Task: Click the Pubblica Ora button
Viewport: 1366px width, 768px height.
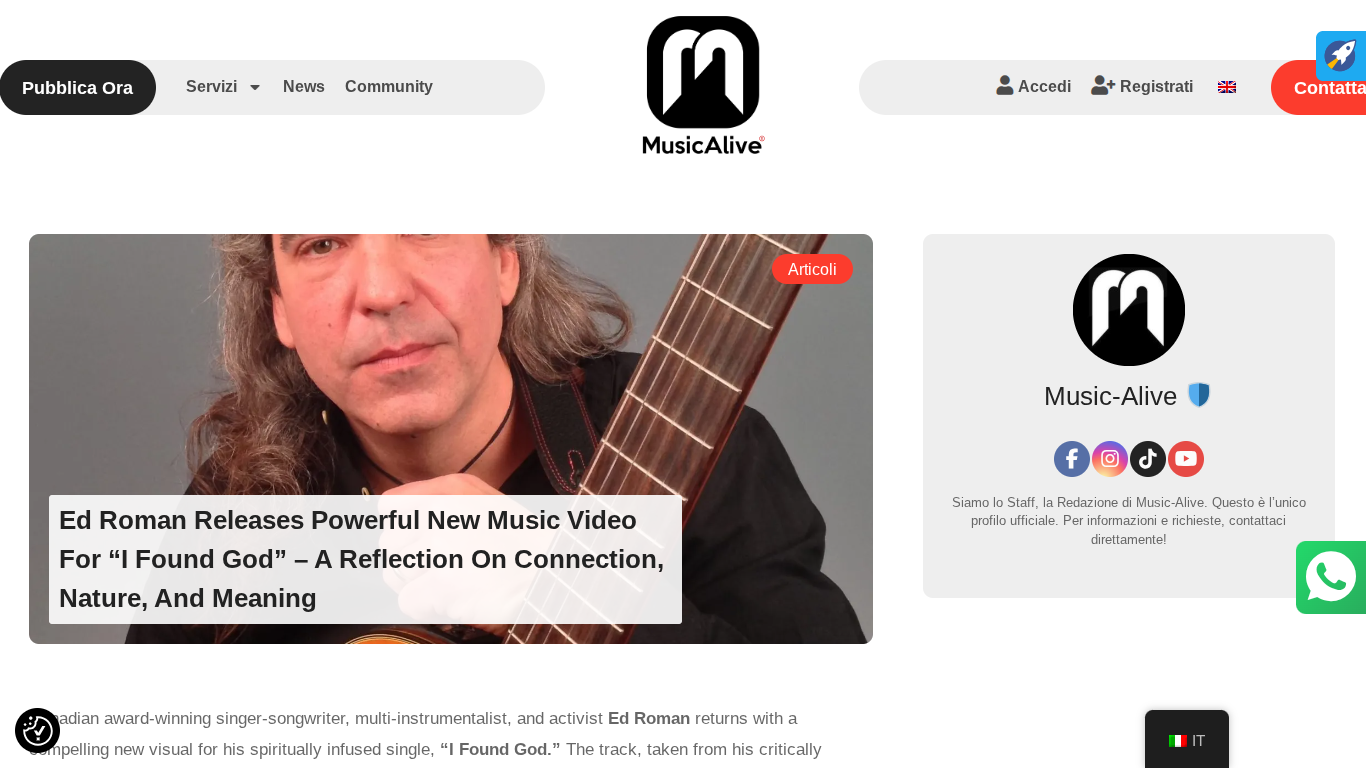Action: 78,87
